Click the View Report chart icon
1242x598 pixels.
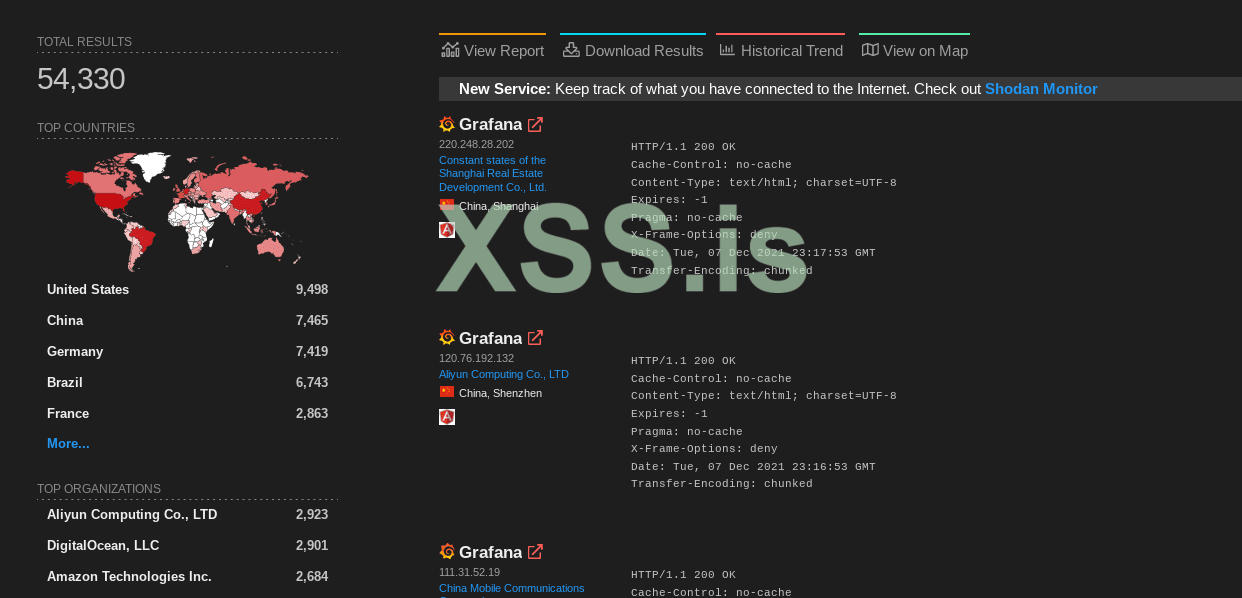pos(450,50)
